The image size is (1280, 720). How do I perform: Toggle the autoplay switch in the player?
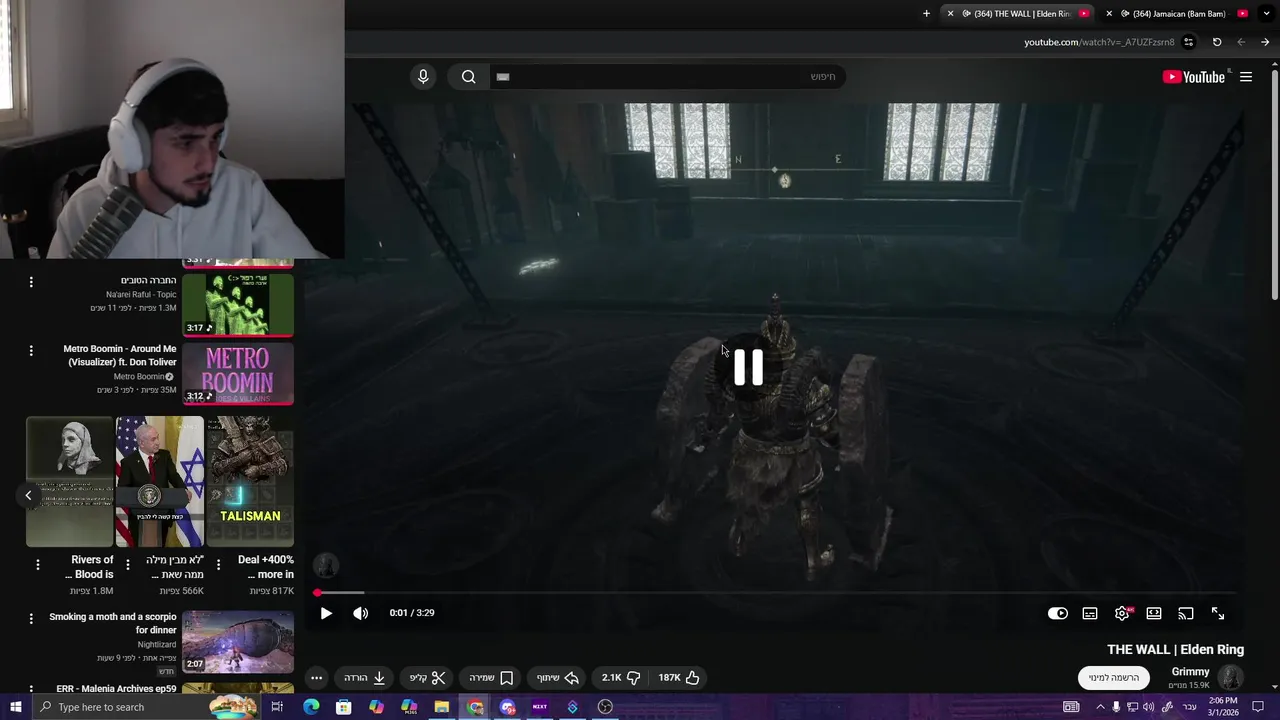click(1058, 613)
